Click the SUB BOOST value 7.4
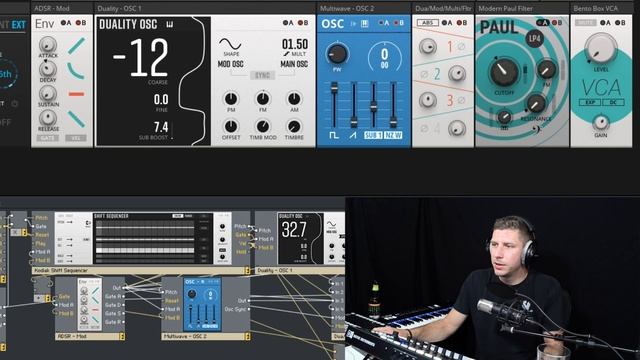Image resolution: width=640 pixels, height=360 pixels. (161, 127)
